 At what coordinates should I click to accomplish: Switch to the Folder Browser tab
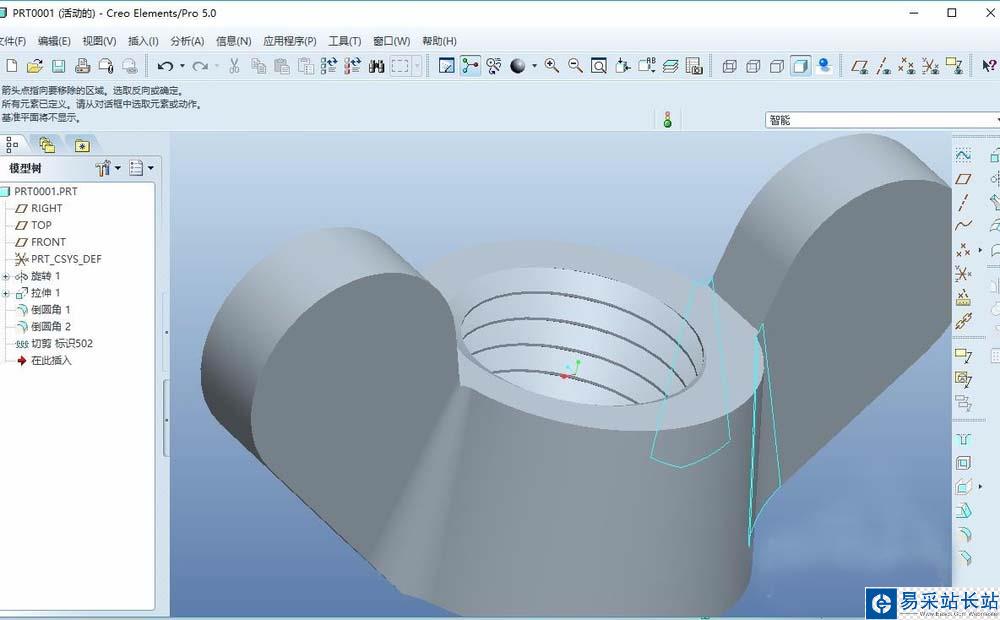(x=47, y=145)
